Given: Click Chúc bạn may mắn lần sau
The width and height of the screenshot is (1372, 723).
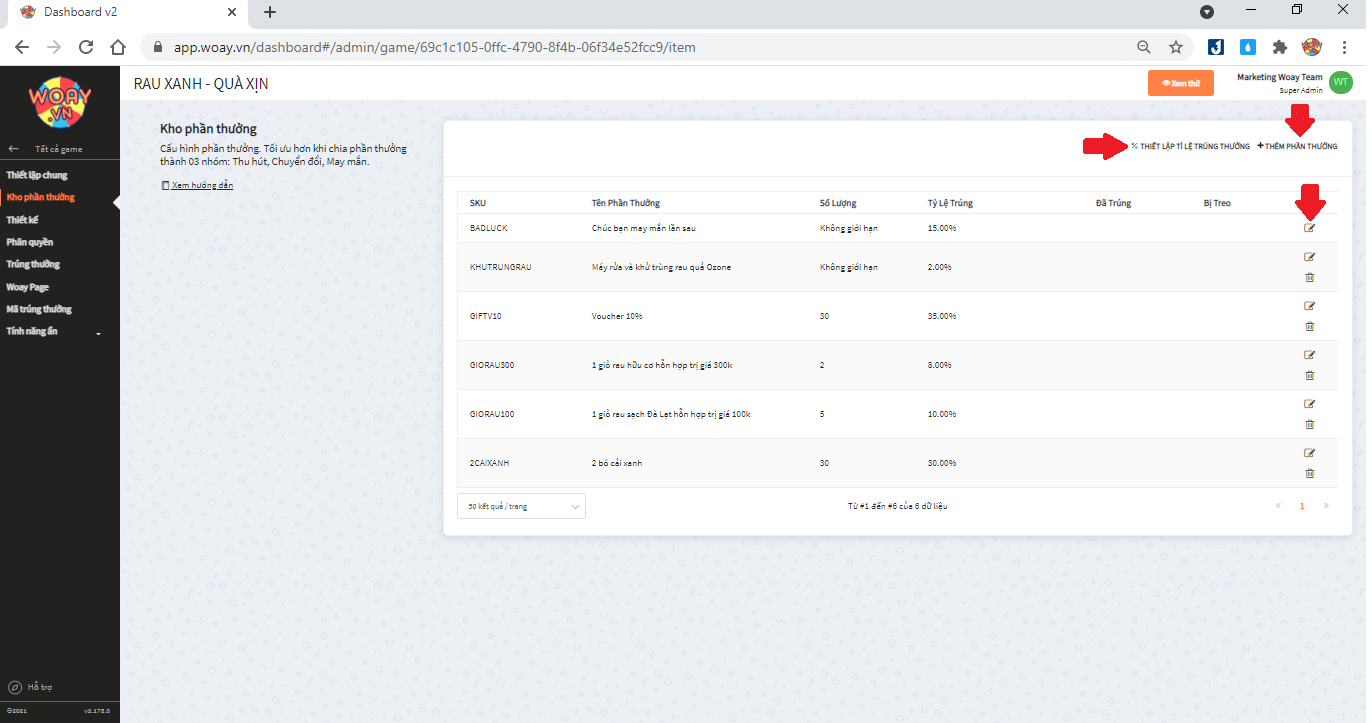Looking at the screenshot, I should click(644, 228).
